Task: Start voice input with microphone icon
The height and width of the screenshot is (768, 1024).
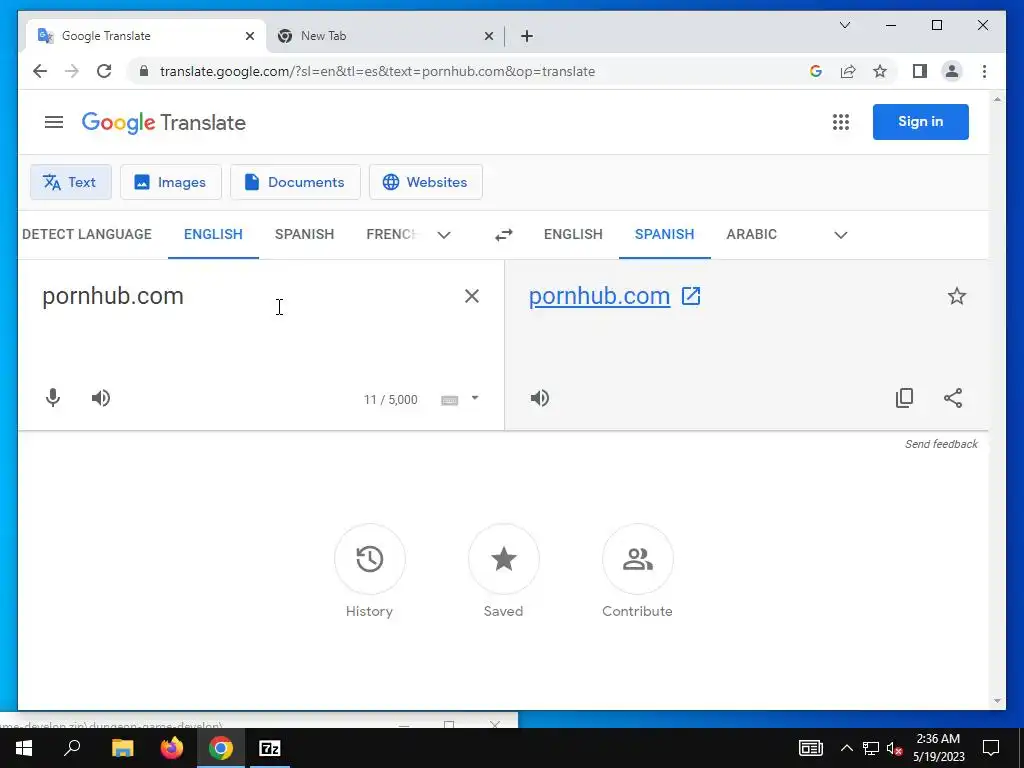Action: point(53,398)
